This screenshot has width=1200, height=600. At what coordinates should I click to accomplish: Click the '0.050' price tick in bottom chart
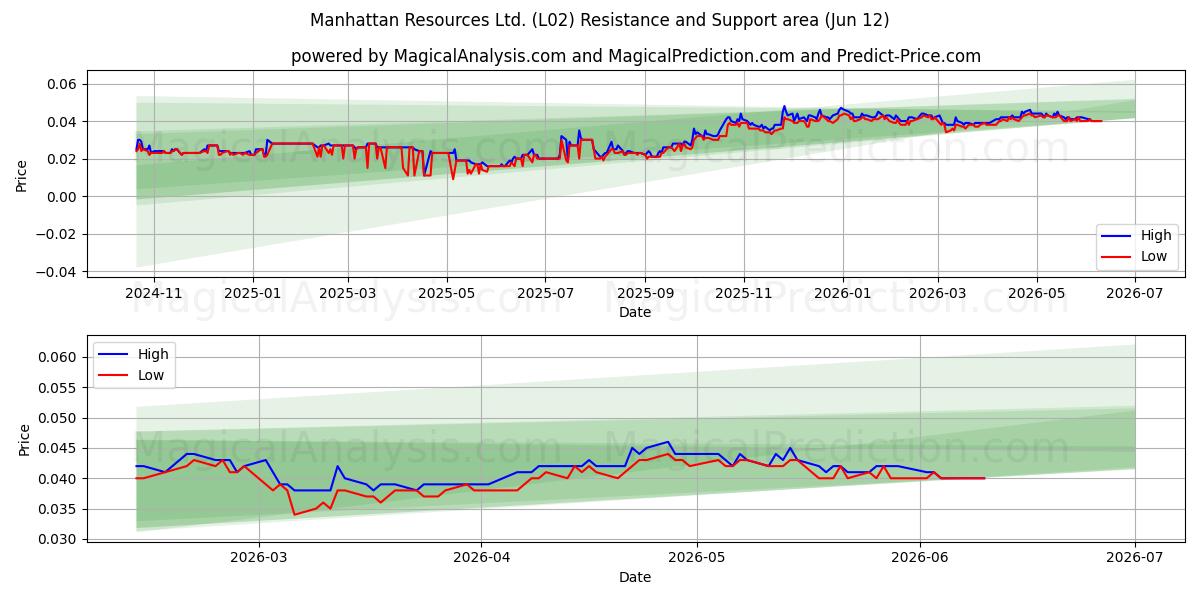tap(60, 418)
